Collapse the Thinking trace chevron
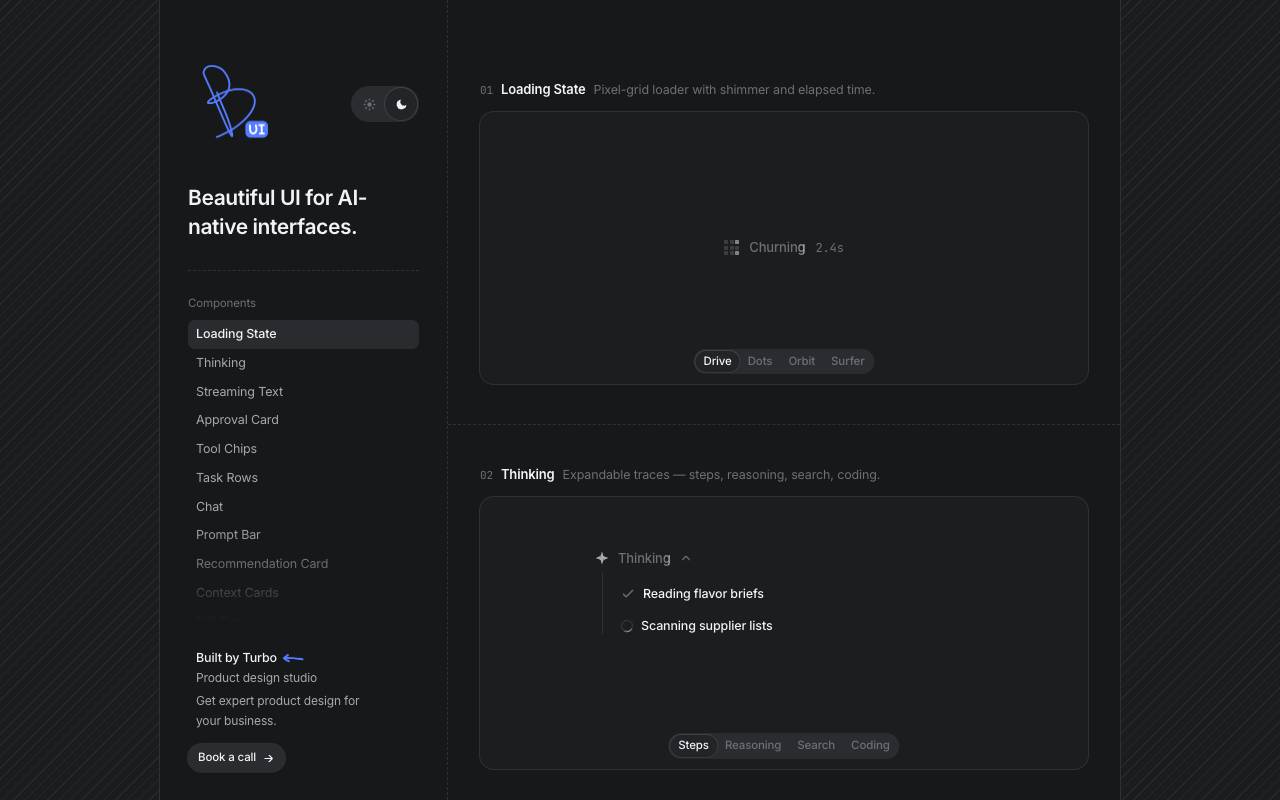1280x800 pixels. click(686, 558)
